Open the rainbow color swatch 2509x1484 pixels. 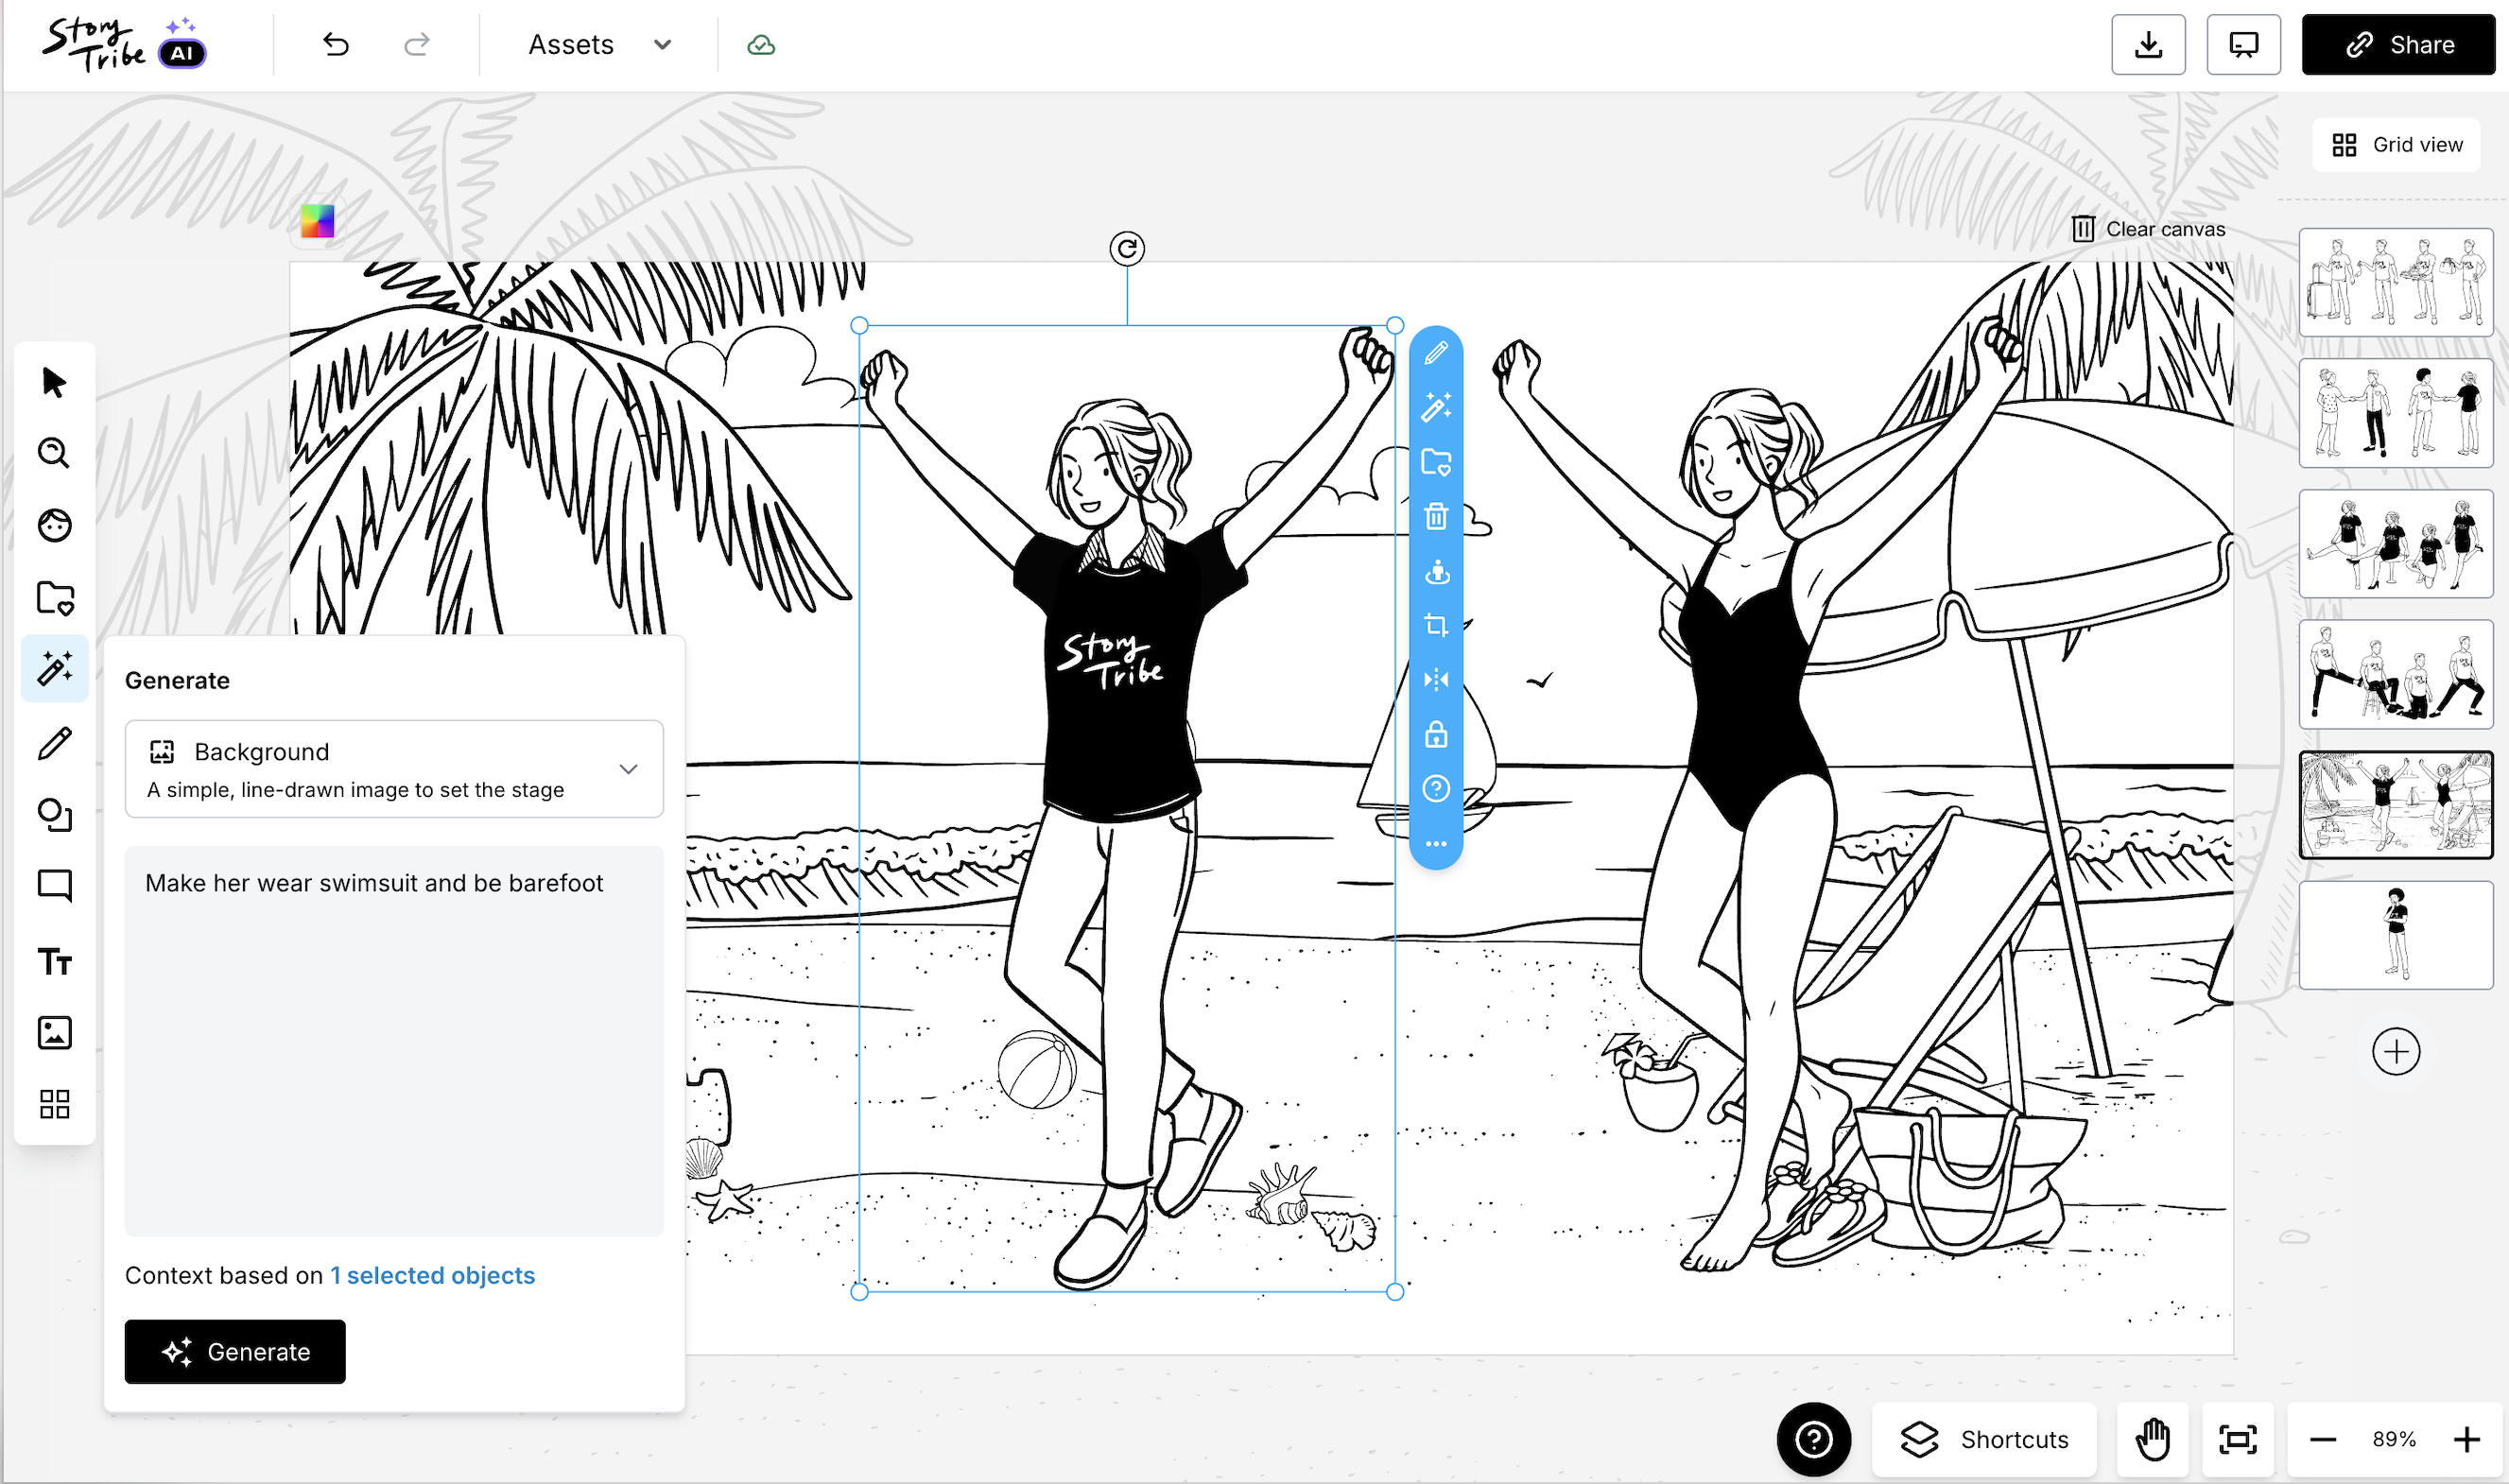pyautogui.click(x=317, y=221)
